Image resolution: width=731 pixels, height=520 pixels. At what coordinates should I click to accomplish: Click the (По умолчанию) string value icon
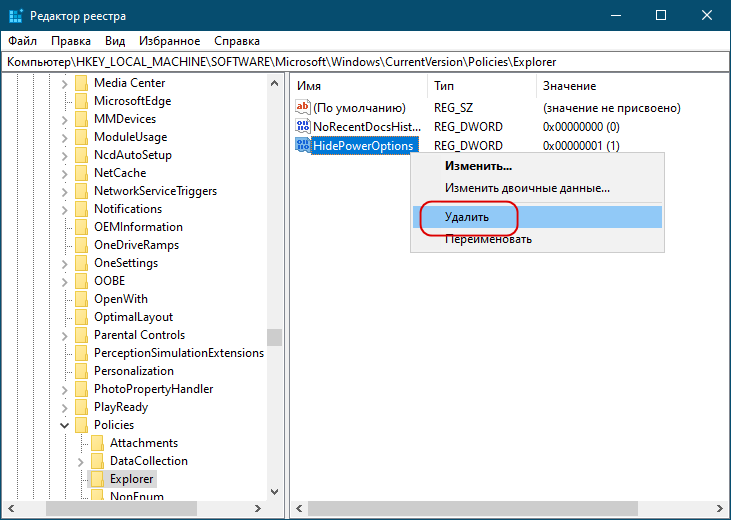pos(303,108)
